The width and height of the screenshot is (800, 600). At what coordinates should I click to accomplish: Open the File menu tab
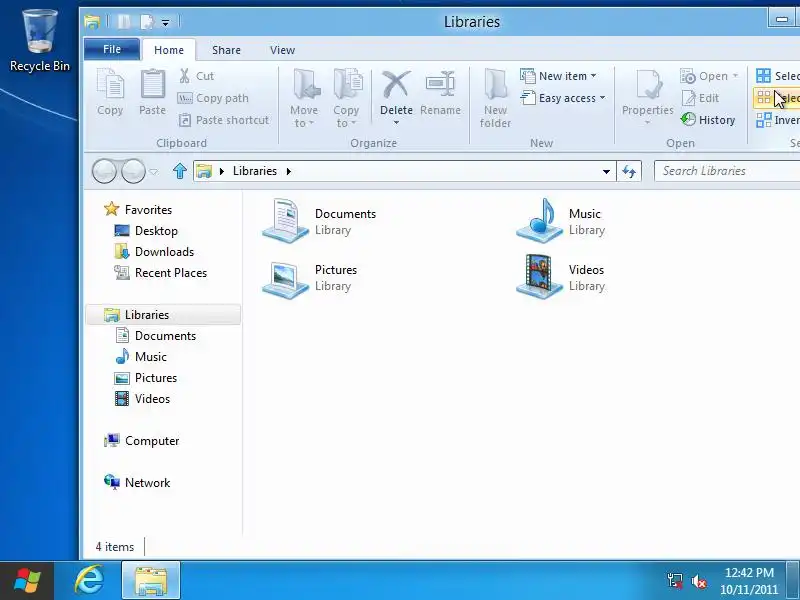112,49
